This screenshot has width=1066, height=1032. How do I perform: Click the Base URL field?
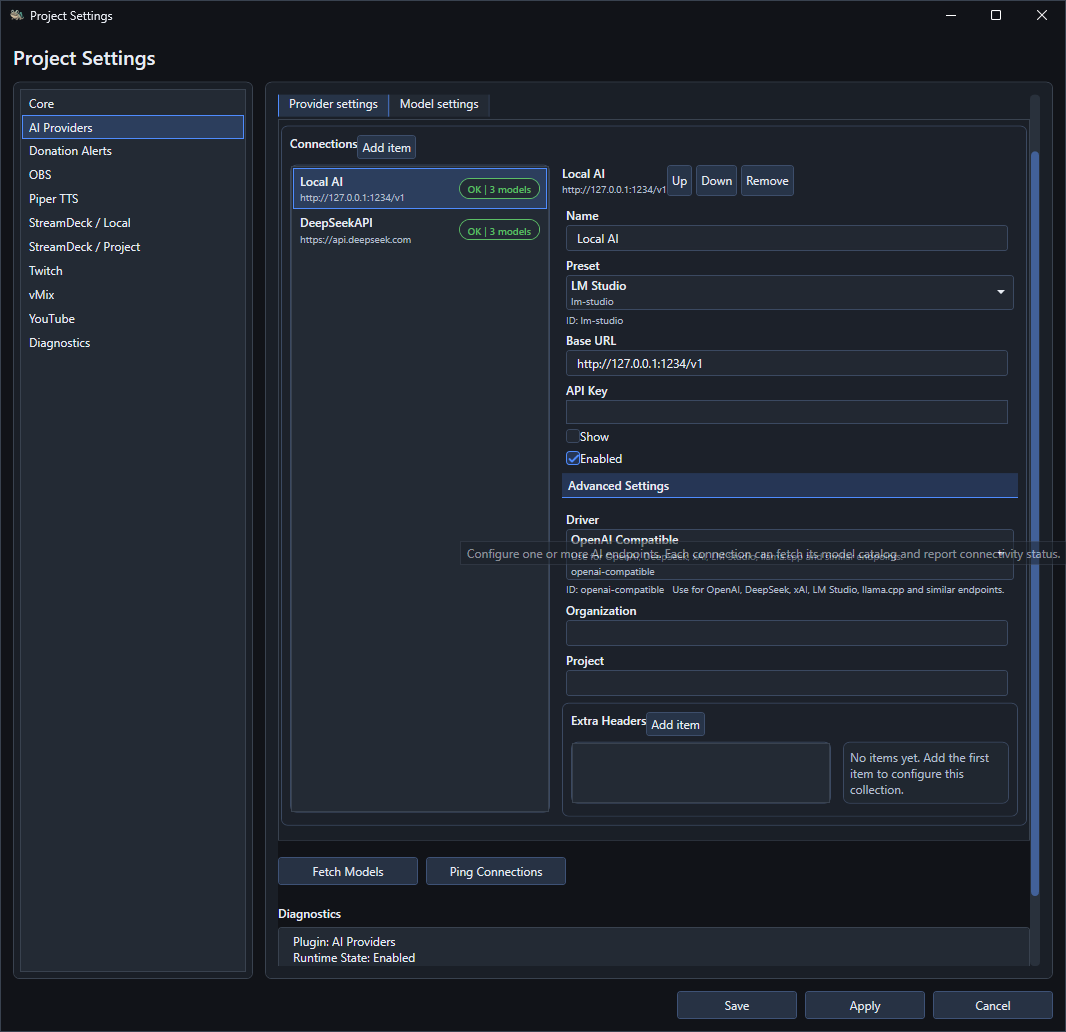787,364
